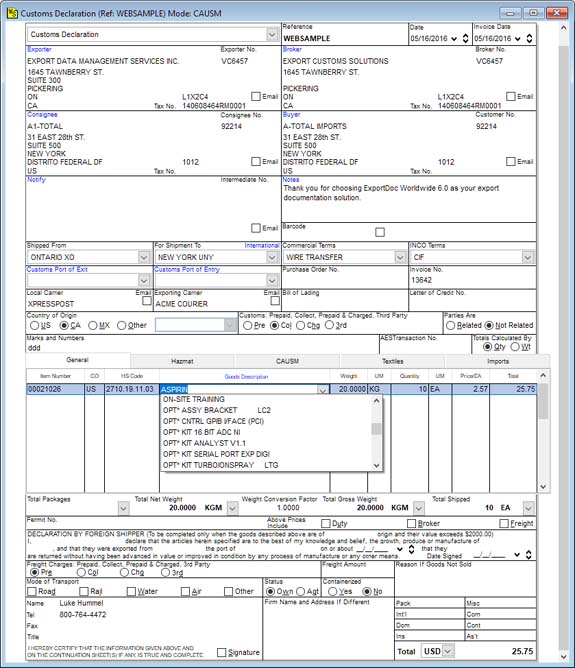
Task: Open the Total Gross Weight KGM unit dropdown
Action: pos(419,508)
